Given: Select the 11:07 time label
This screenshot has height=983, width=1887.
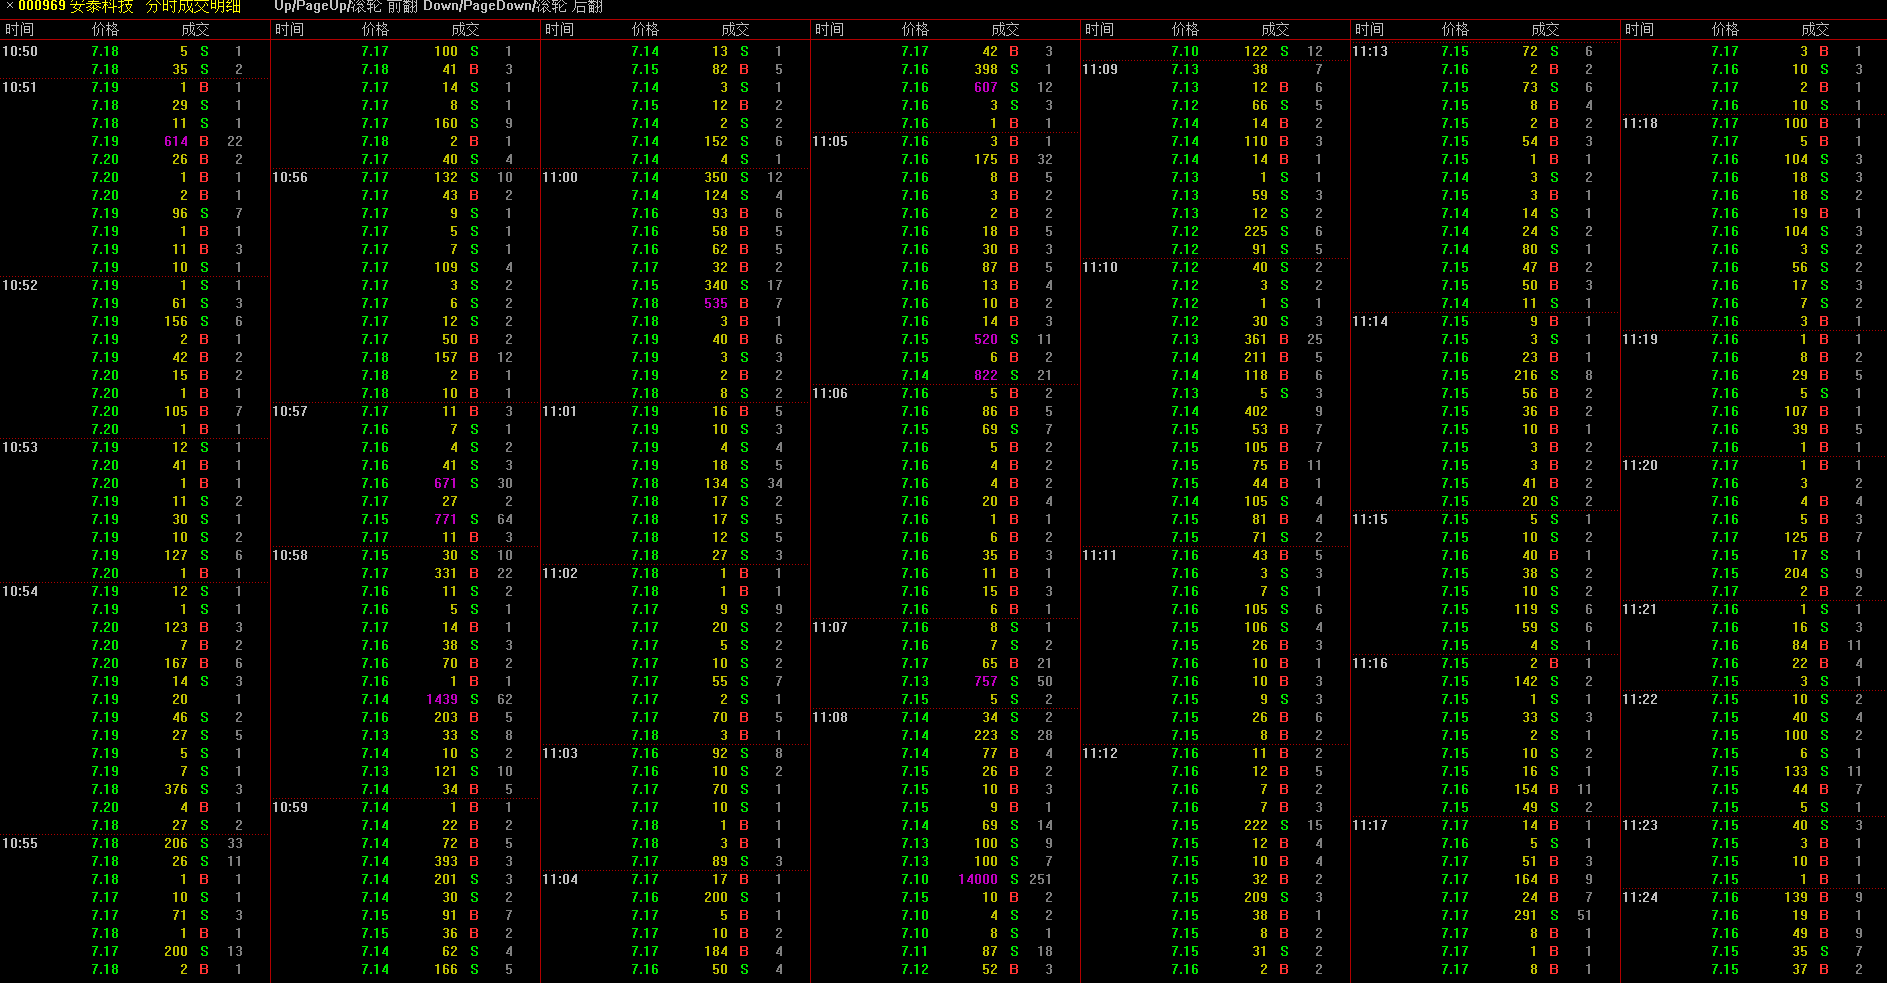Looking at the screenshot, I should point(830,627).
